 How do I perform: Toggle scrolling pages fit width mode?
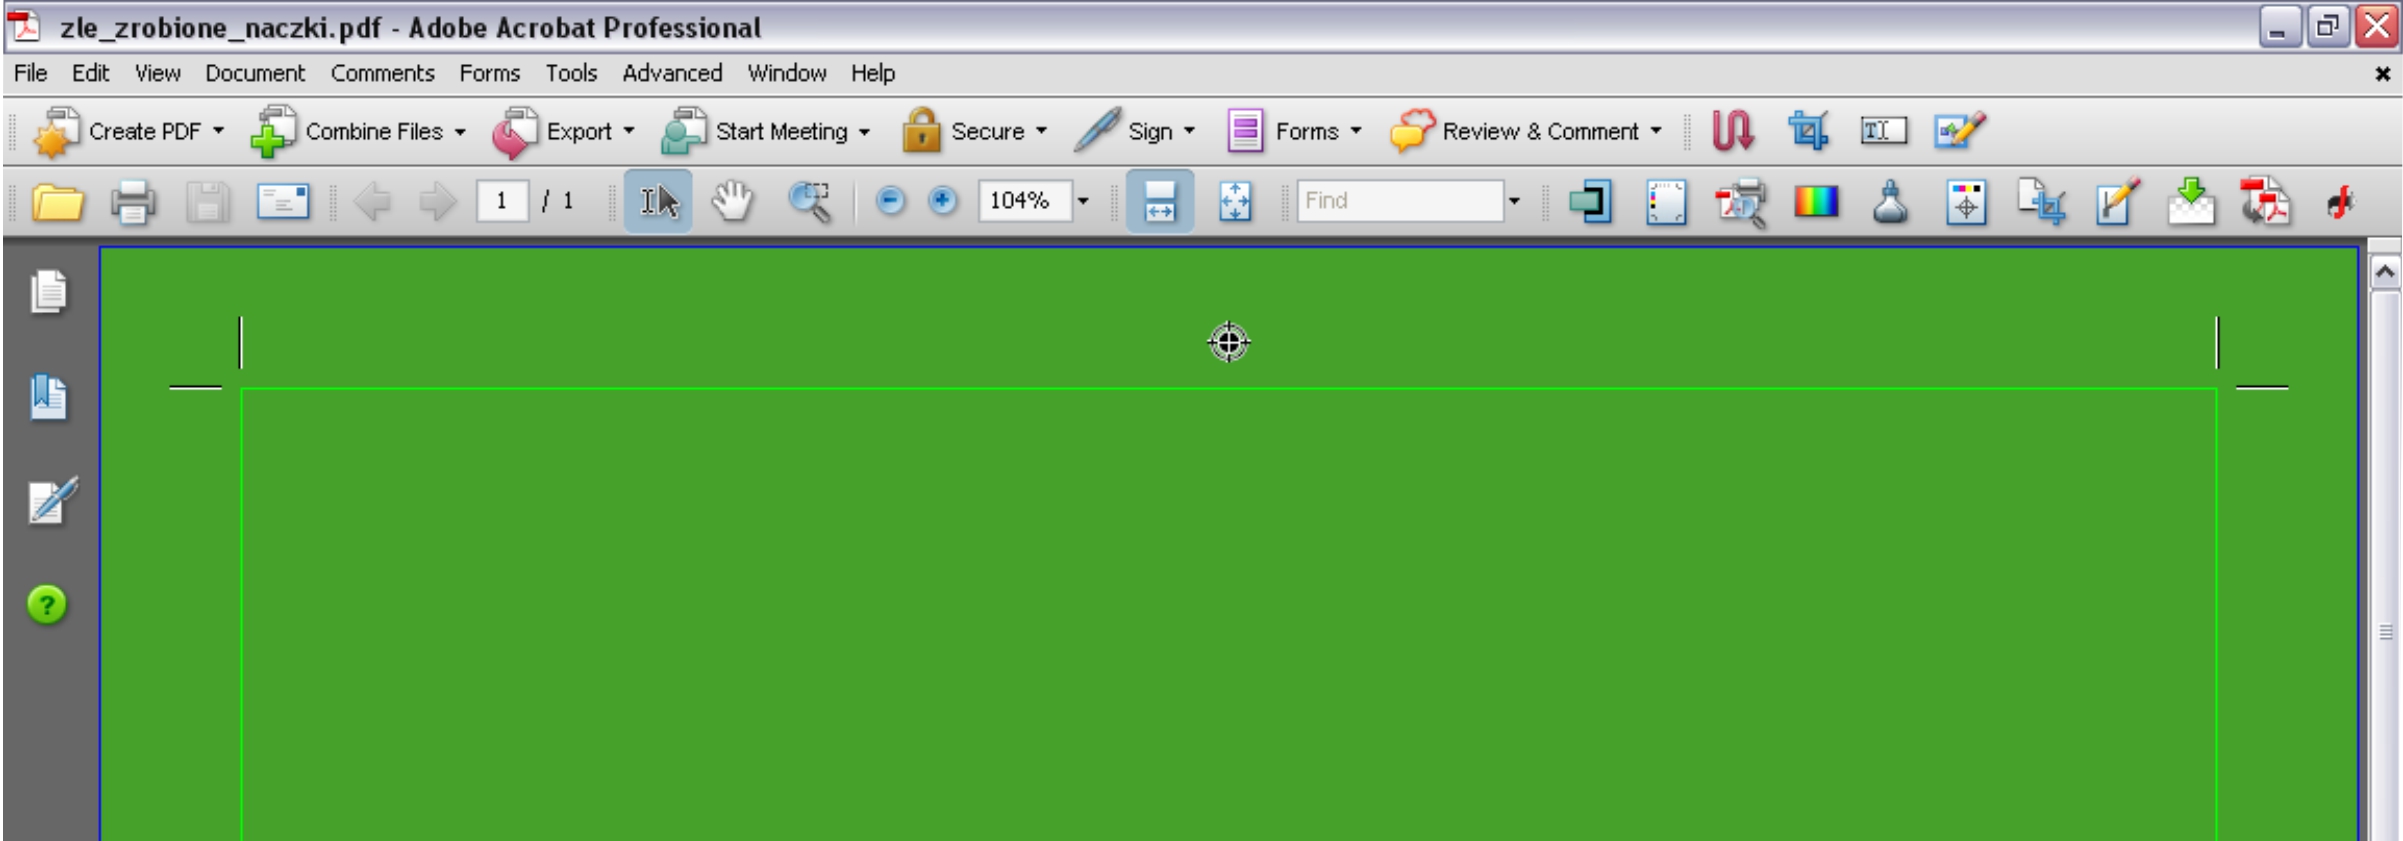pyautogui.click(x=1159, y=202)
